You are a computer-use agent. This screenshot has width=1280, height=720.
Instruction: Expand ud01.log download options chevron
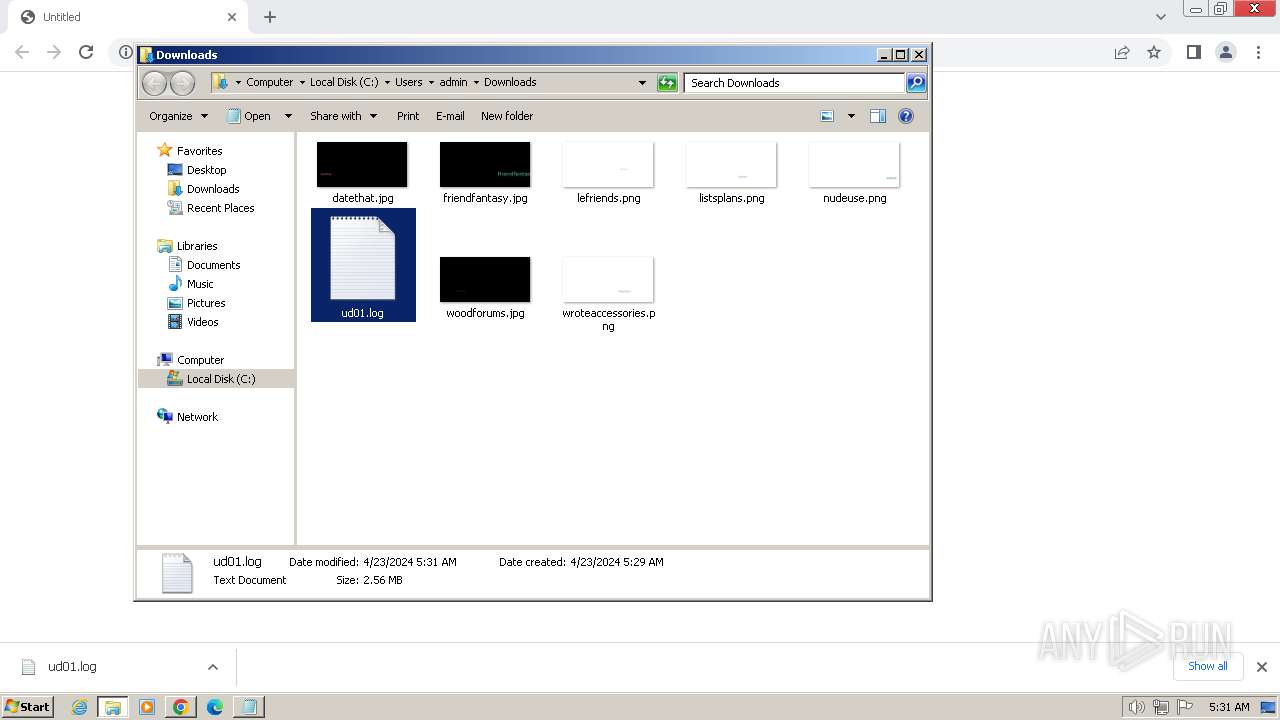pyautogui.click(x=213, y=667)
